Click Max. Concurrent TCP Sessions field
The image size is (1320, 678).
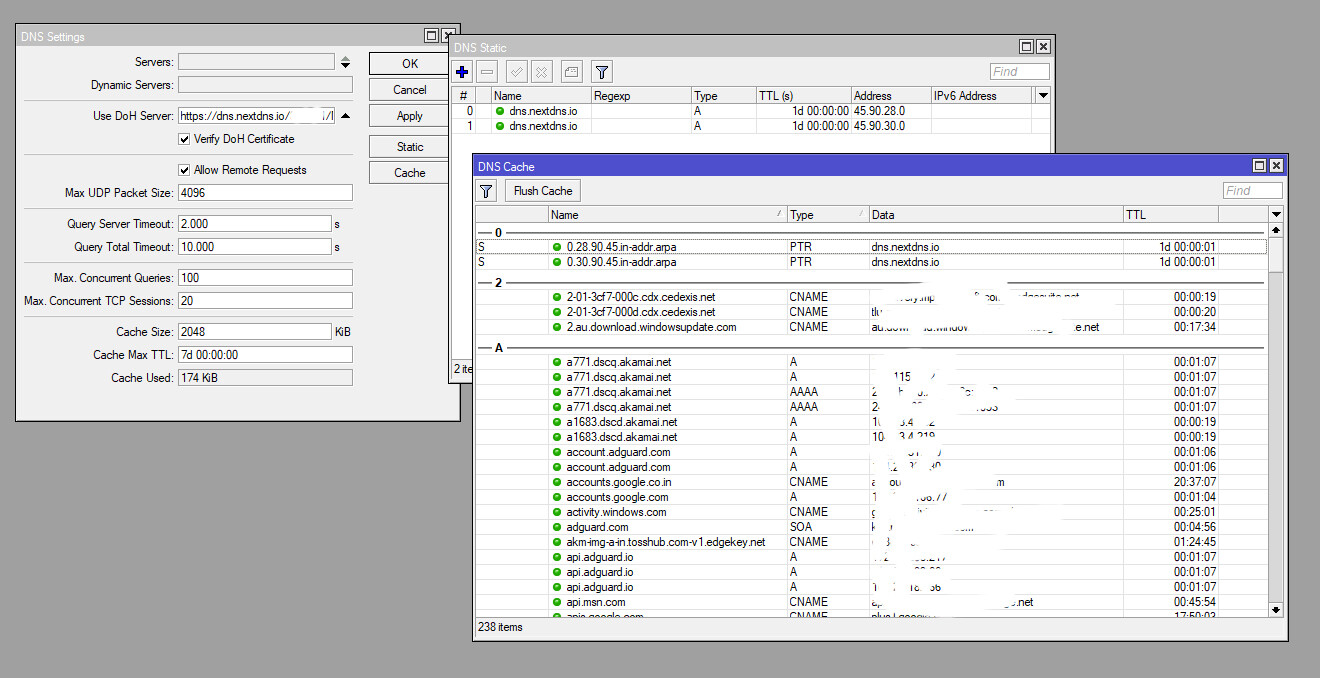[265, 301]
